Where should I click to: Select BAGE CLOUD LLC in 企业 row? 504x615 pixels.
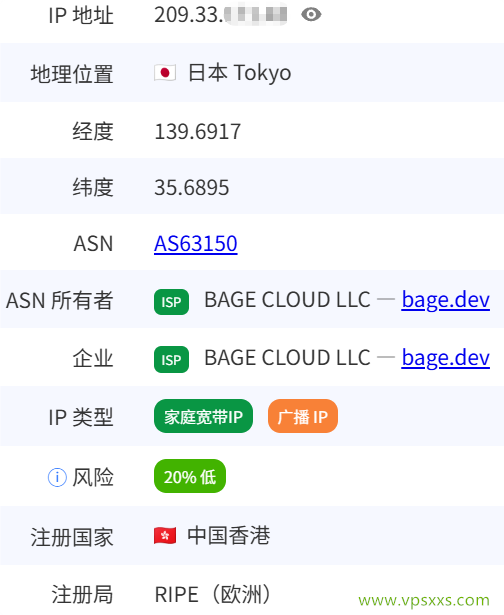click(x=287, y=358)
